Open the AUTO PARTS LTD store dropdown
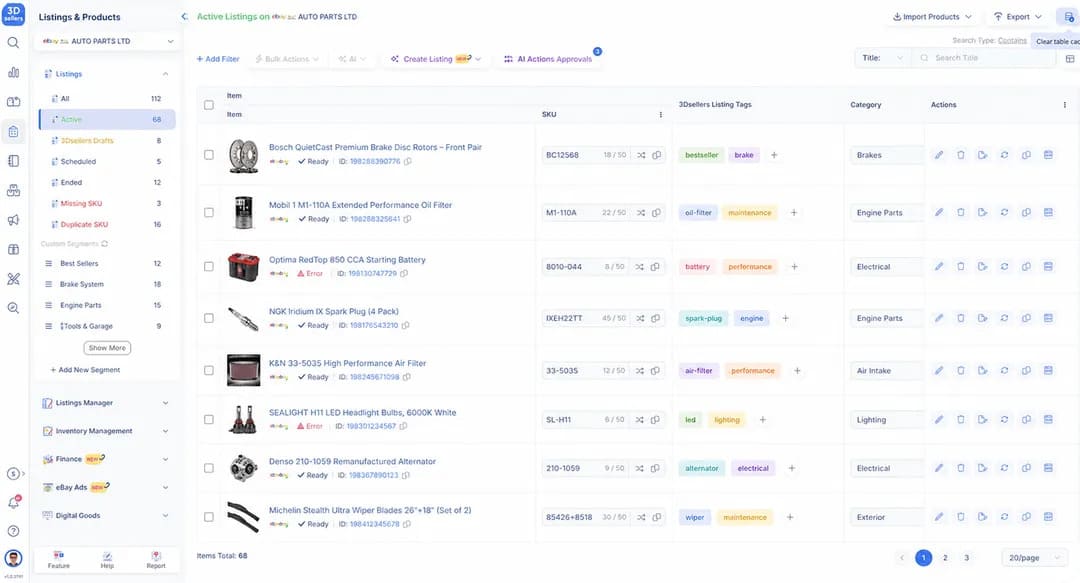This screenshot has width=1080, height=583. [x=107, y=41]
